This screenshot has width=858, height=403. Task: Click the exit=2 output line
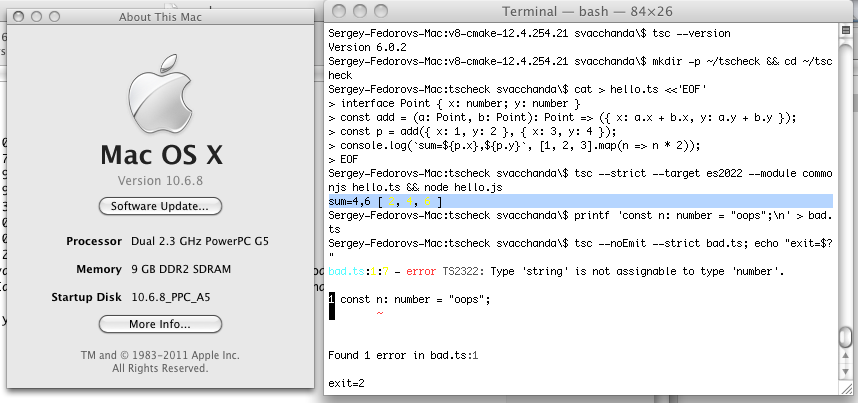coord(346,383)
